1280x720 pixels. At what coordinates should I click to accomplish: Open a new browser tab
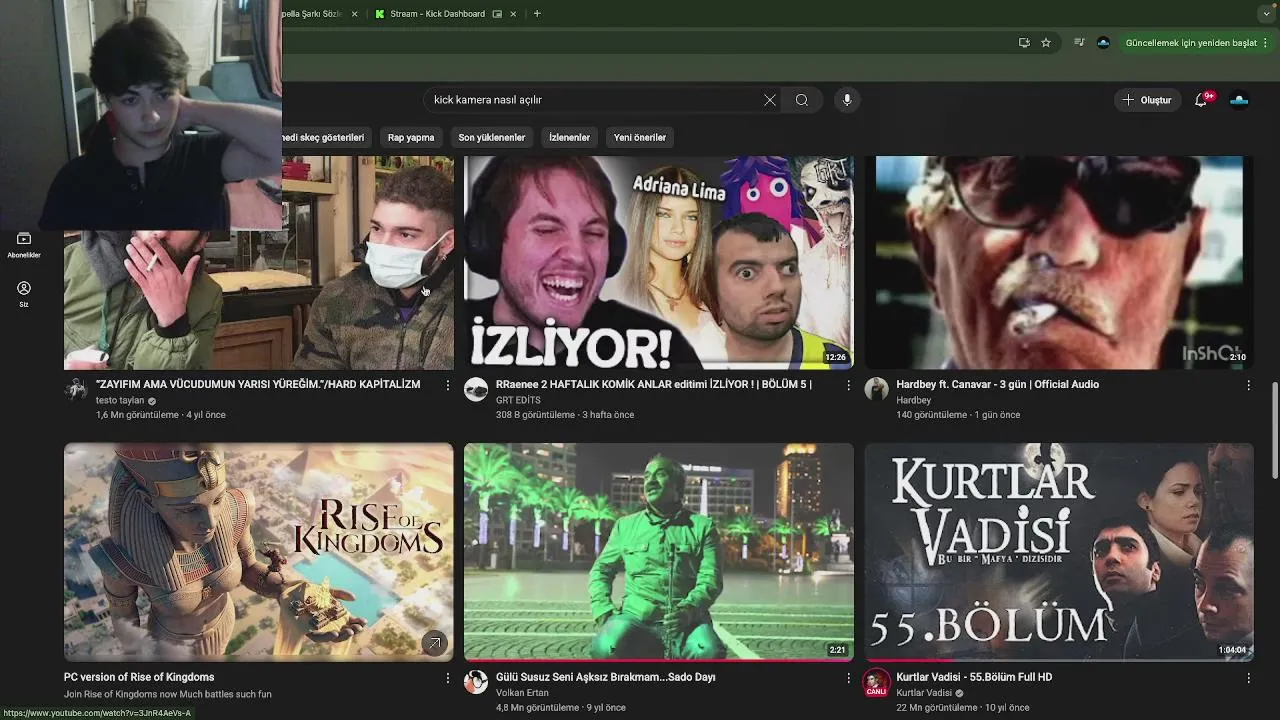click(x=537, y=14)
